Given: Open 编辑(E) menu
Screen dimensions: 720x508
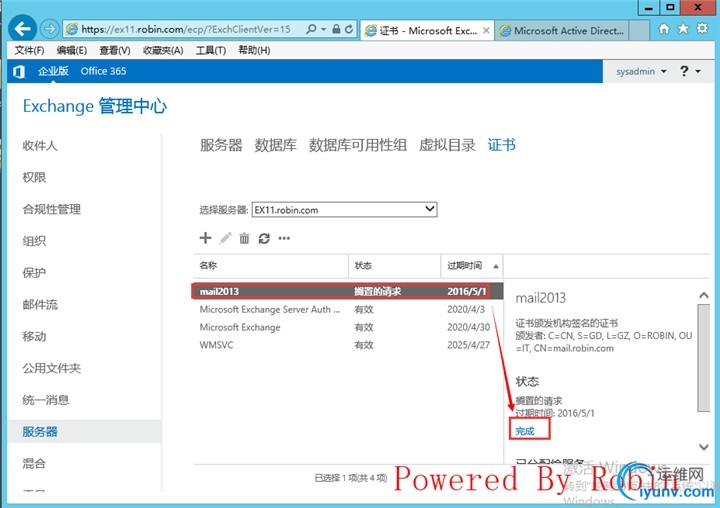Looking at the screenshot, I should click(x=72, y=50).
